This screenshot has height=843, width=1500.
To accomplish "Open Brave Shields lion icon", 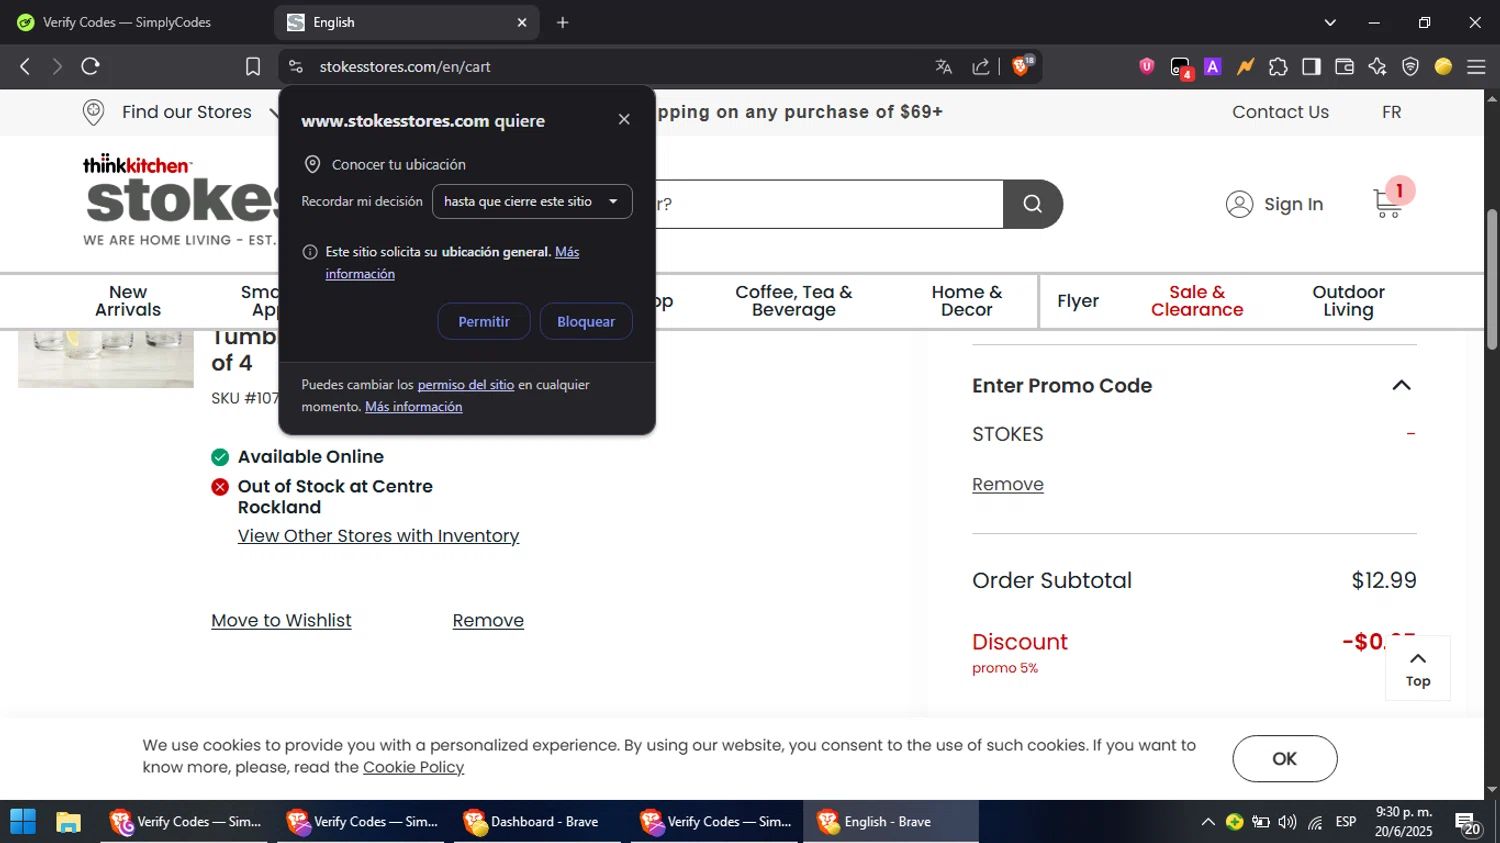I will click(x=1023, y=66).
